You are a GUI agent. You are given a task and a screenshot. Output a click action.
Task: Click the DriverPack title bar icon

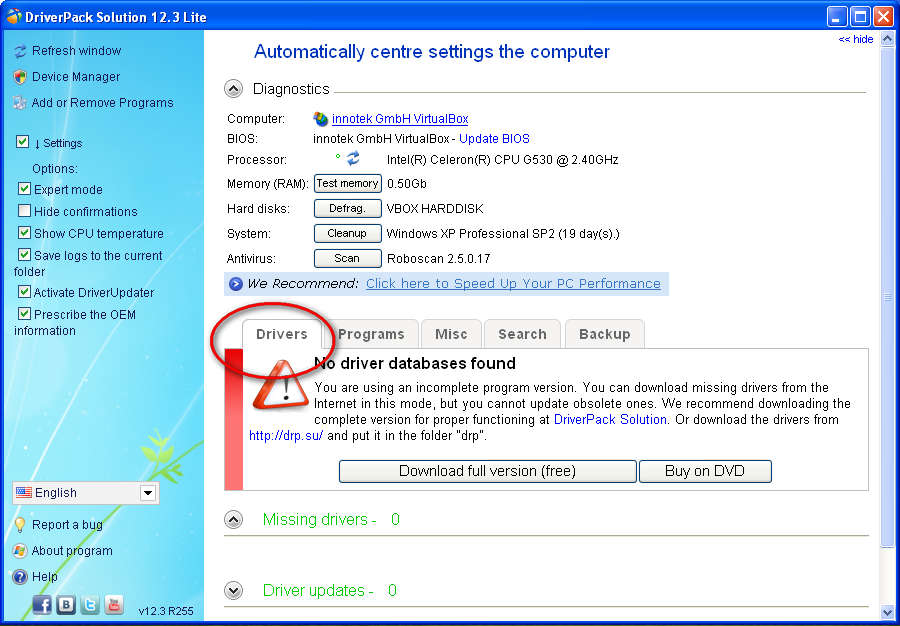(x=14, y=17)
